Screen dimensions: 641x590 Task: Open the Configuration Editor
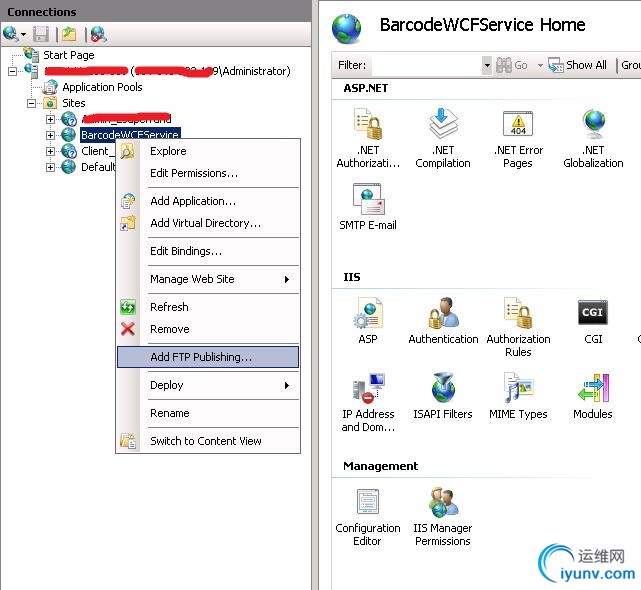point(368,516)
